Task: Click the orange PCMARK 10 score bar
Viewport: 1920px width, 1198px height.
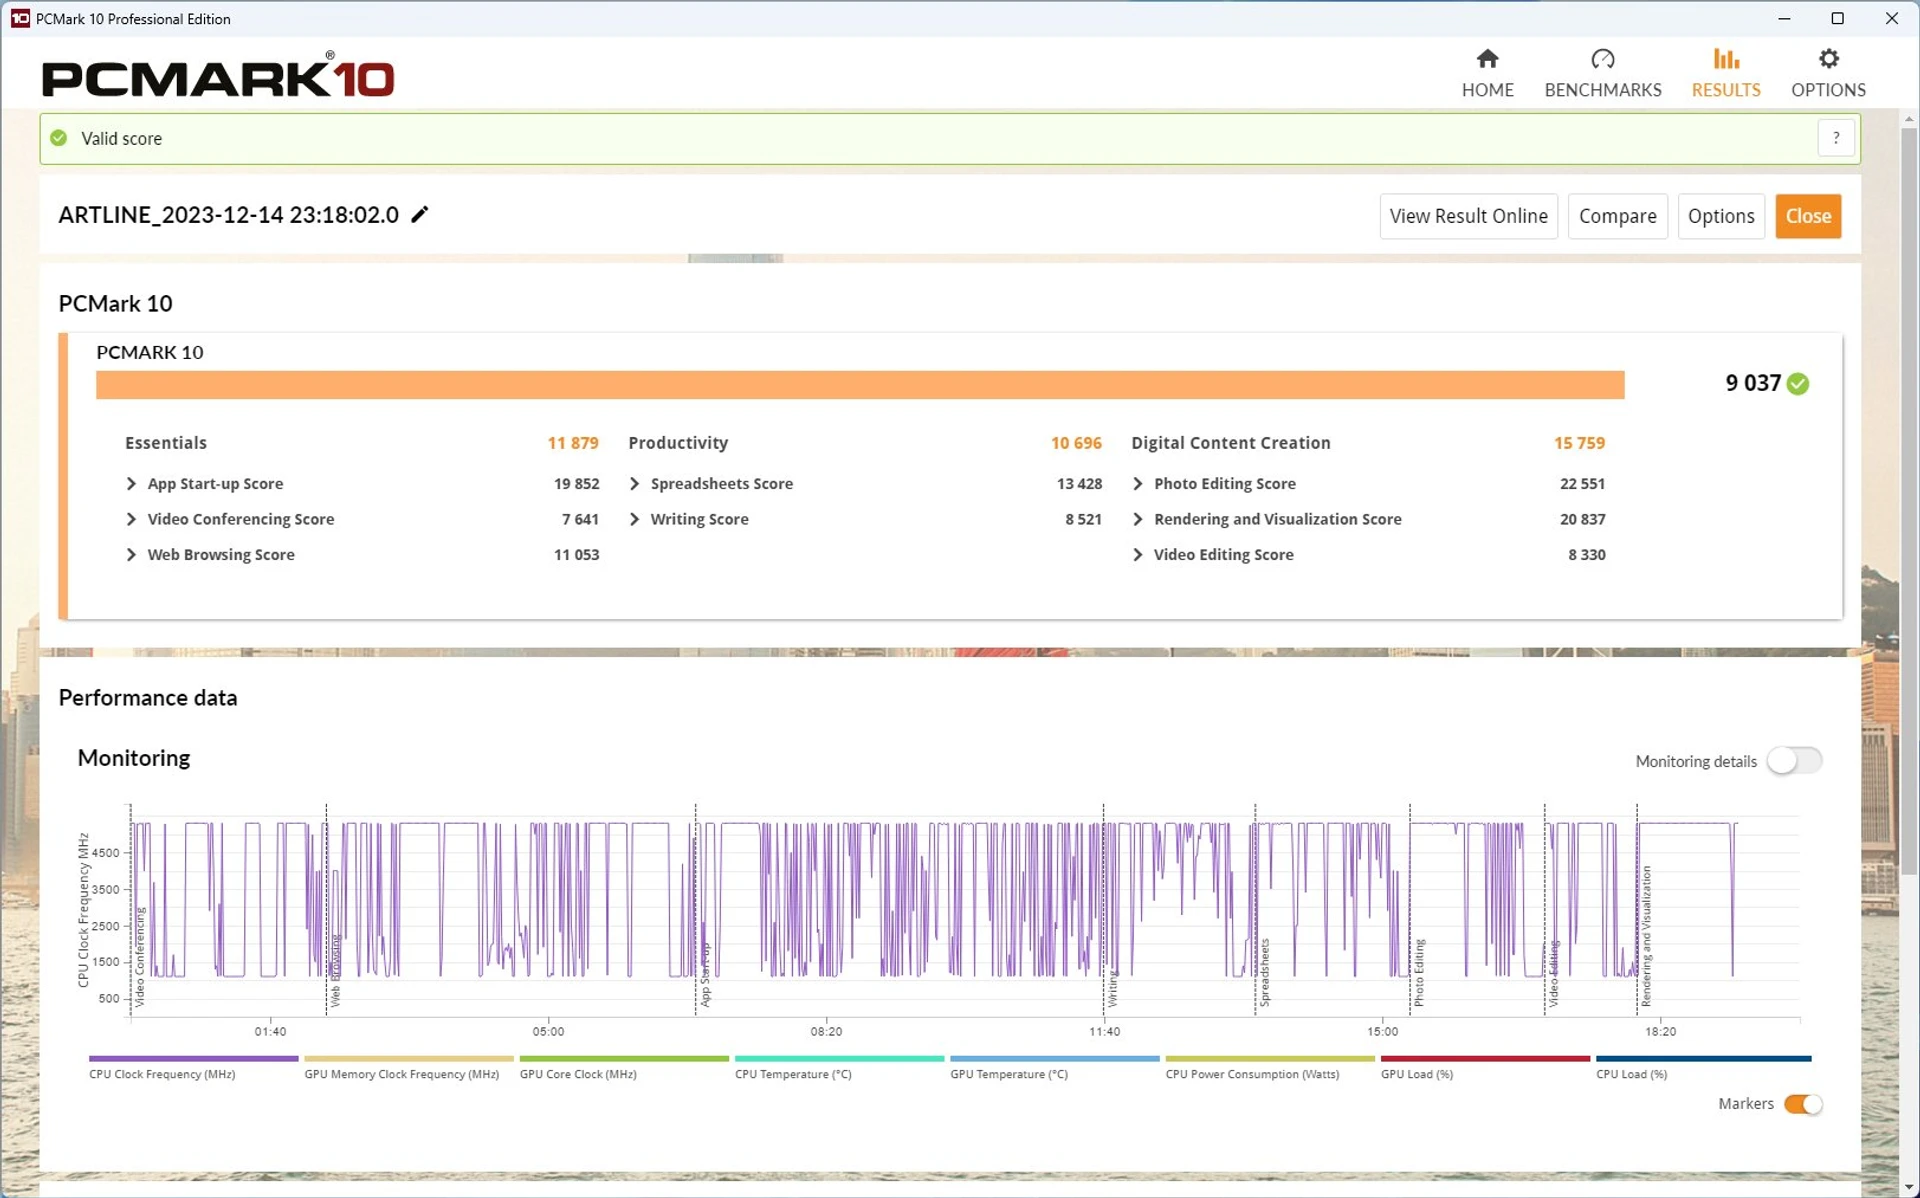Action: point(860,385)
